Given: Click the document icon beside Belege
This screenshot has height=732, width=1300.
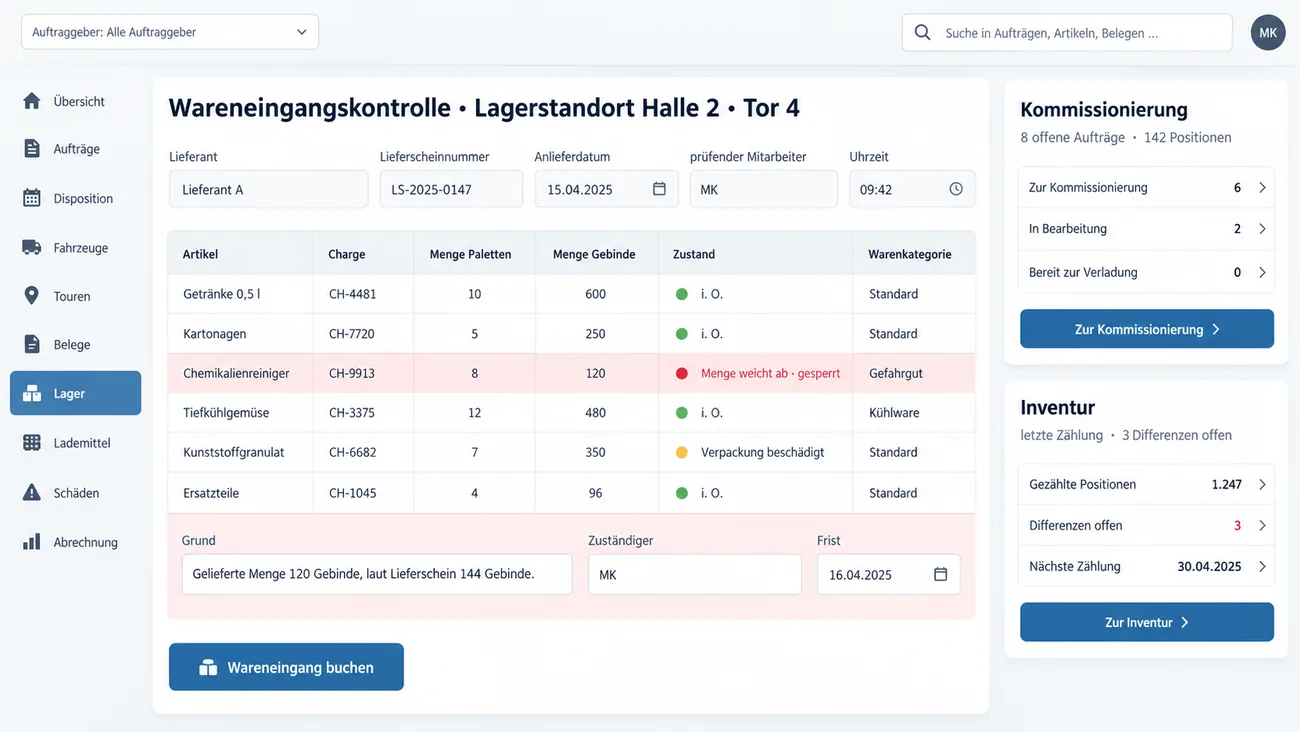Looking at the screenshot, I should click(x=32, y=344).
